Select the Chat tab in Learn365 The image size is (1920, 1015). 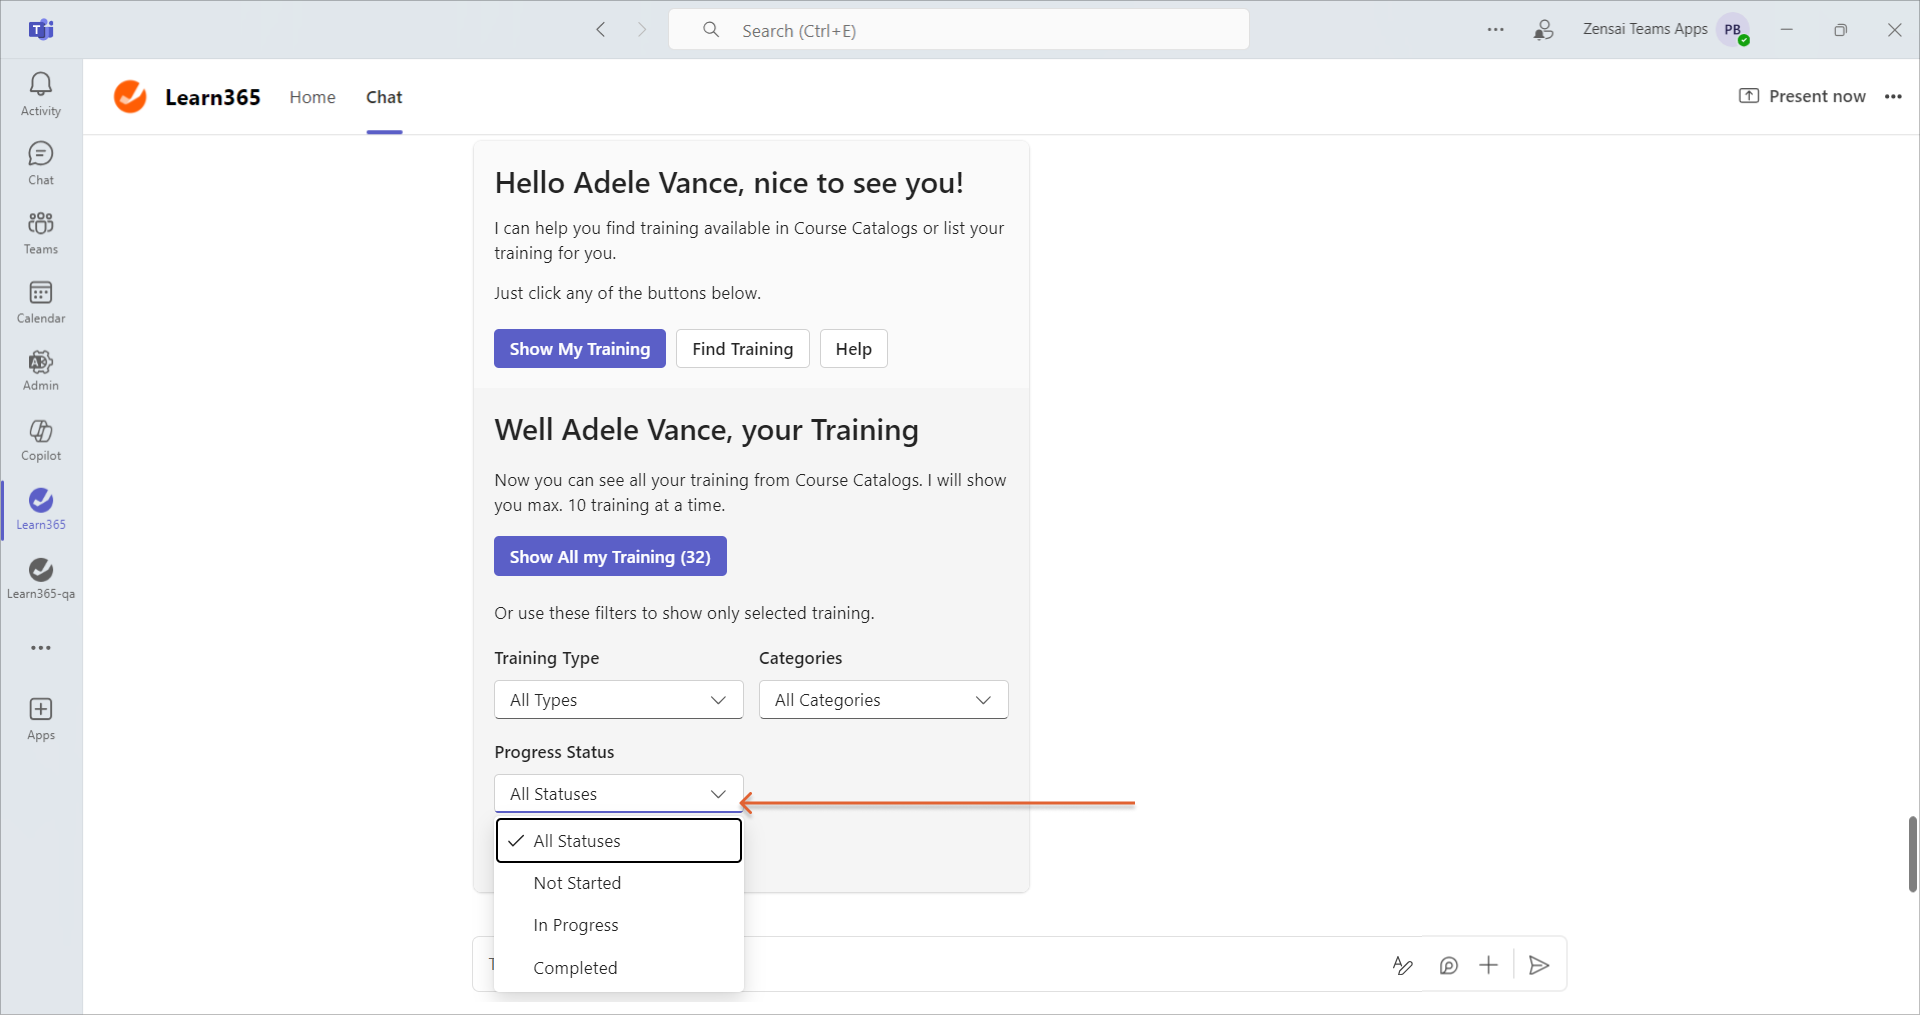pyautogui.click(x=384, y=97)
